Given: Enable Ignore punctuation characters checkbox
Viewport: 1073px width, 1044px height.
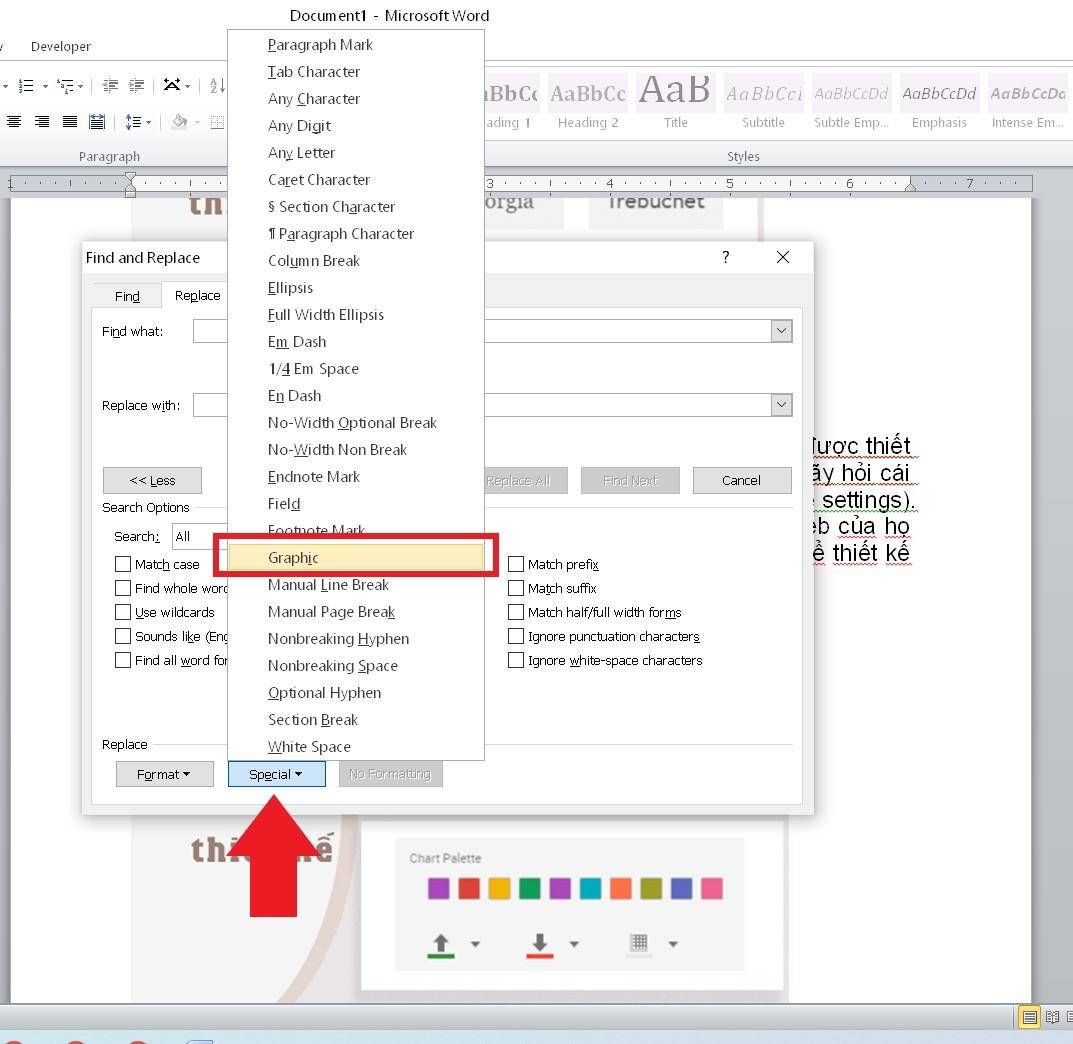Looking at the screenshot, I should (x=516, y=636).
